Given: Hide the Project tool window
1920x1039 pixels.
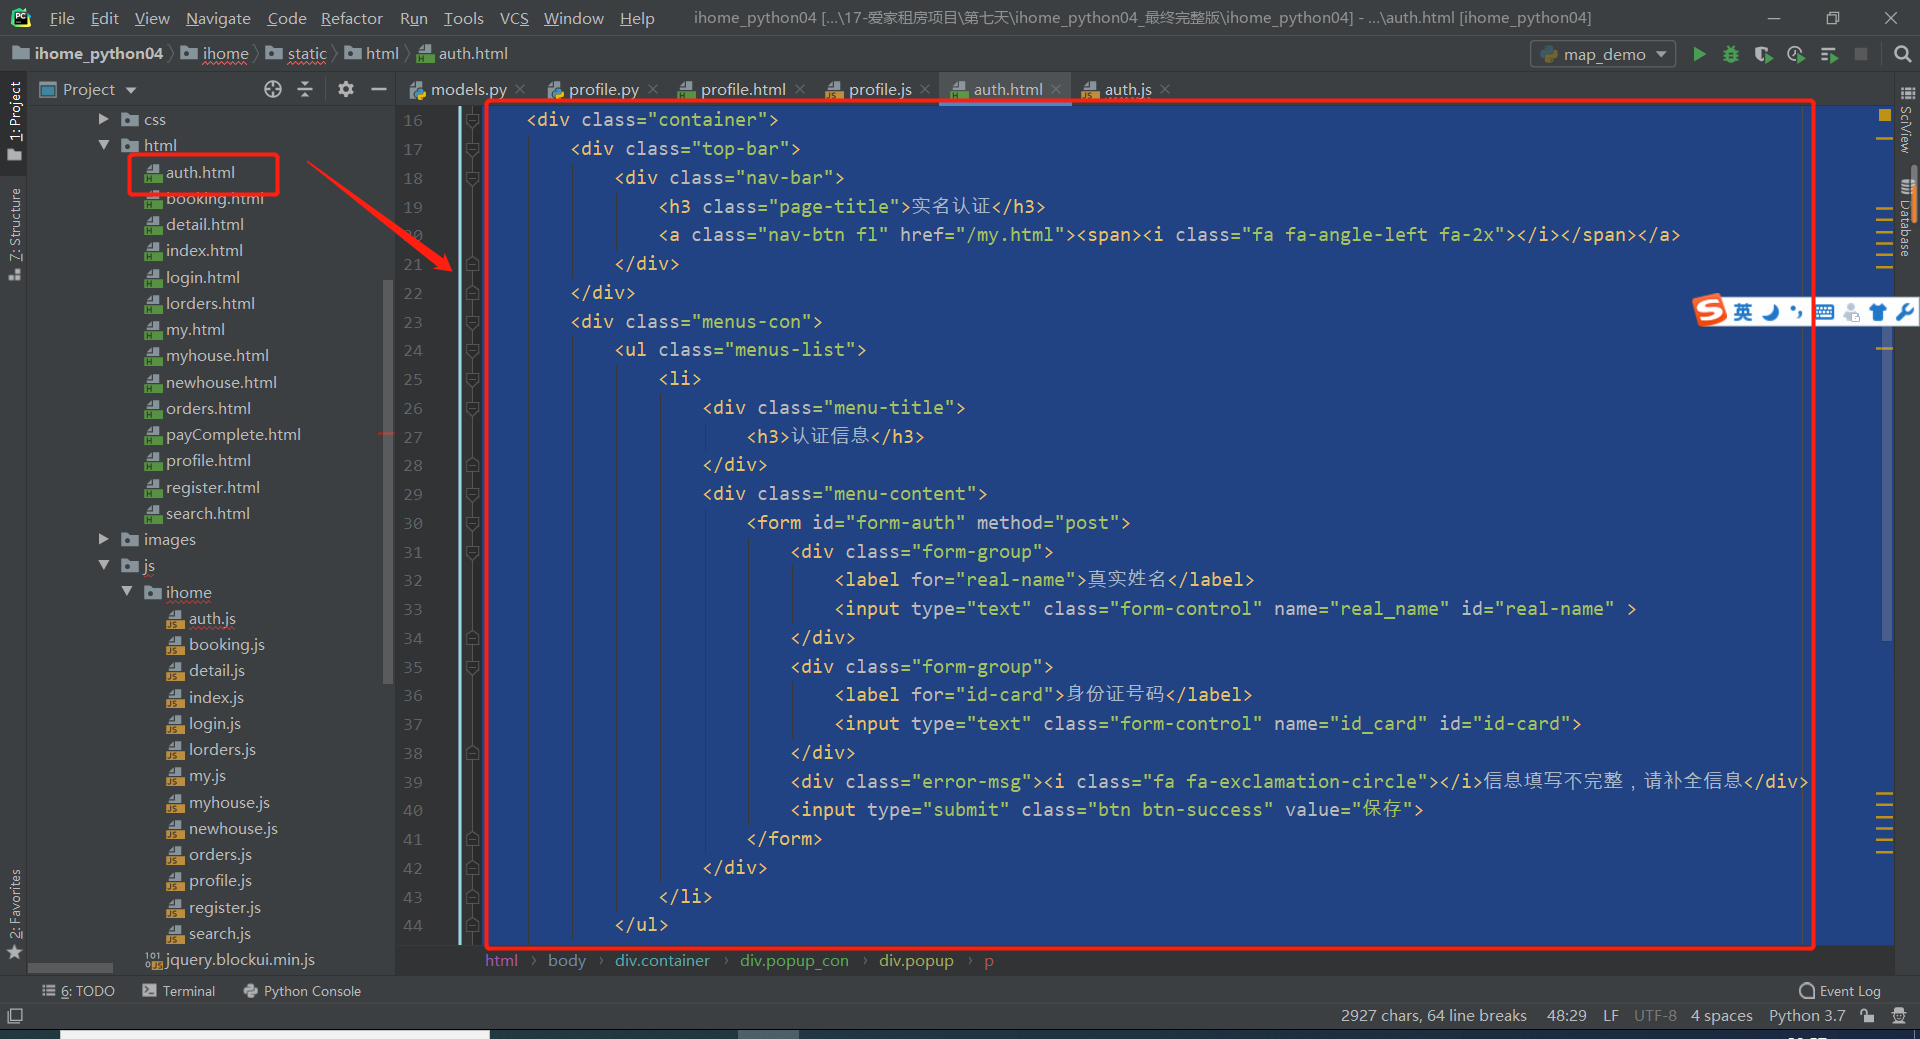Looking at the screenshot, I should click(379, 89).
